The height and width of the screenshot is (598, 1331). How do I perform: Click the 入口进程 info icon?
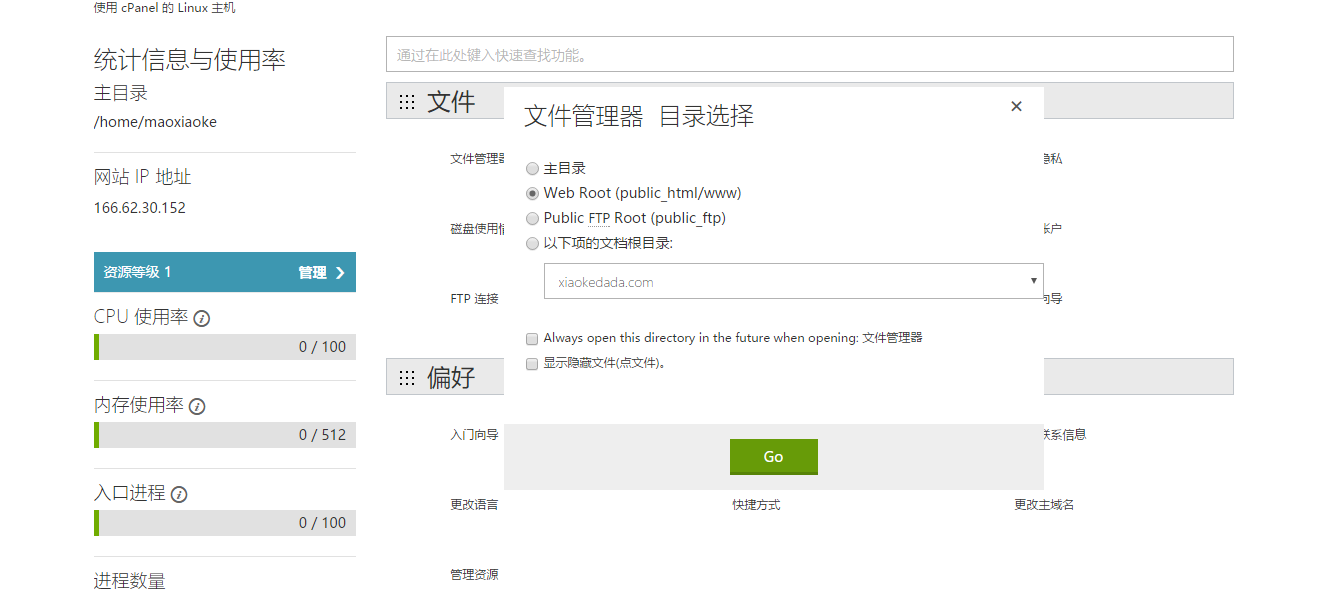[x=179, y=494]
